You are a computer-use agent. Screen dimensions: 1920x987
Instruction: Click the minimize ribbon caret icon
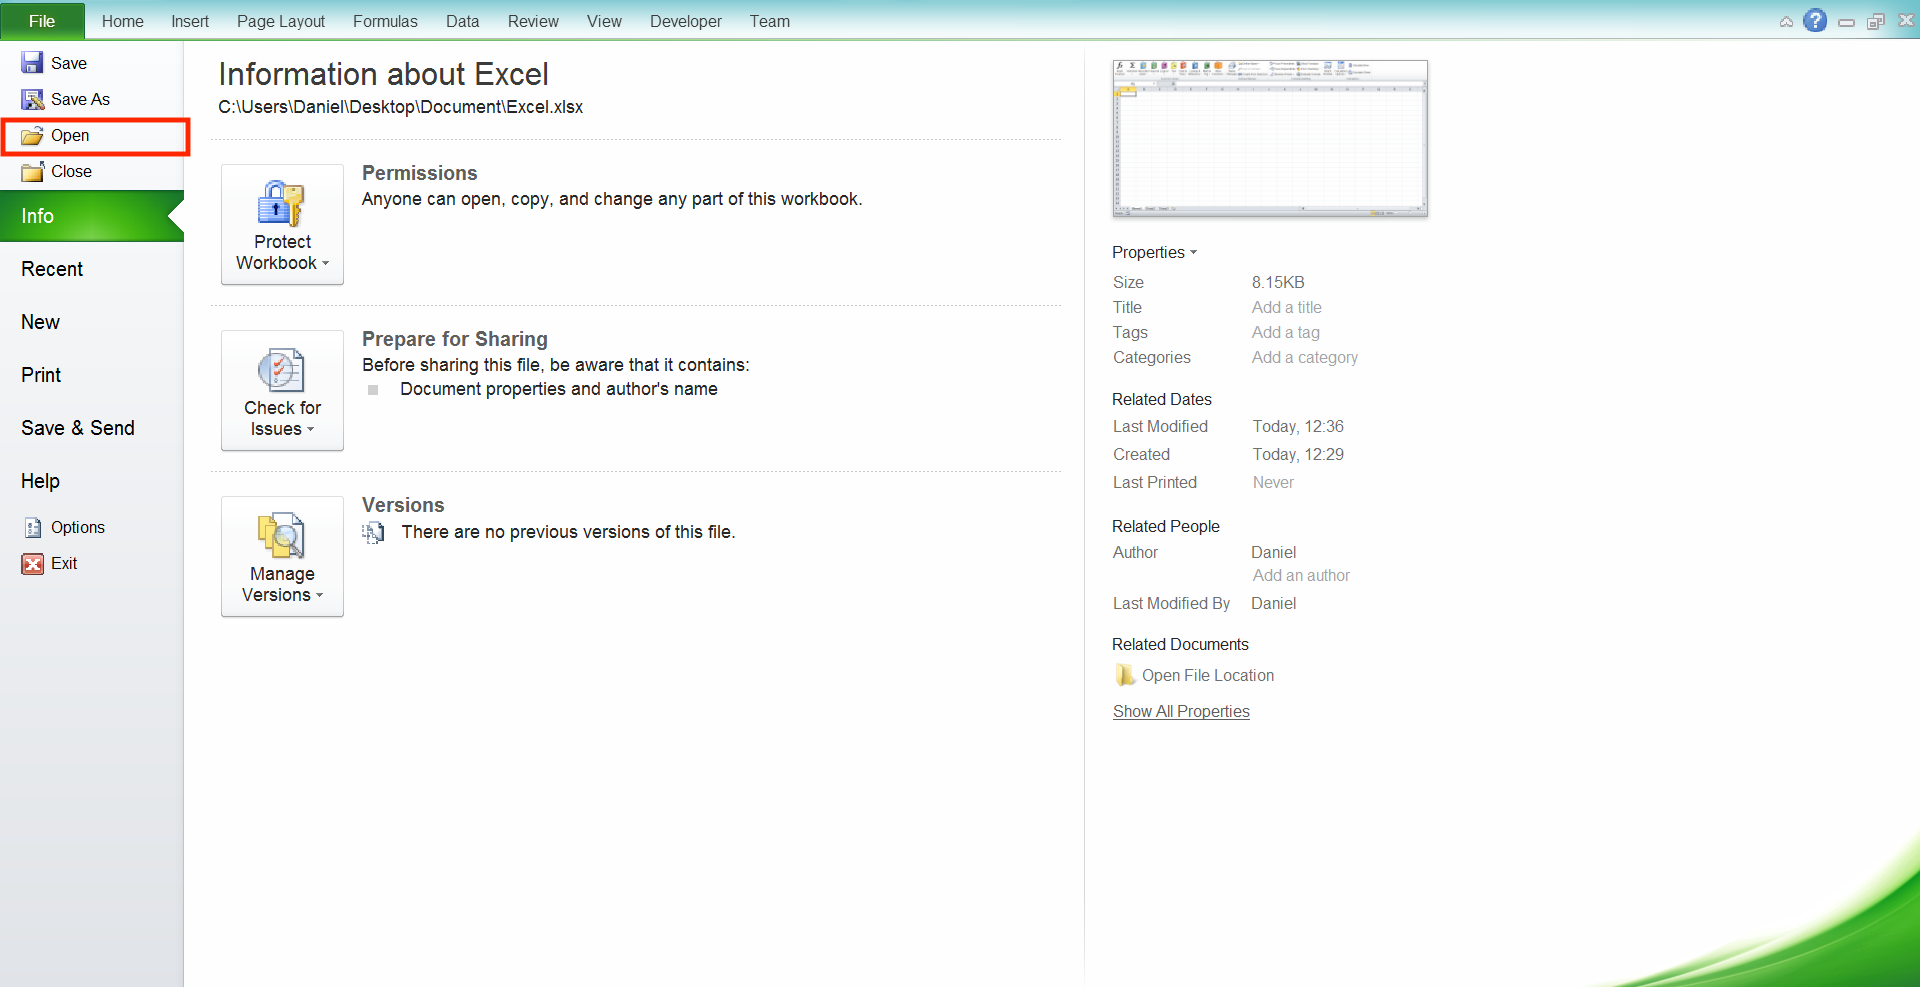[1786, 21]
